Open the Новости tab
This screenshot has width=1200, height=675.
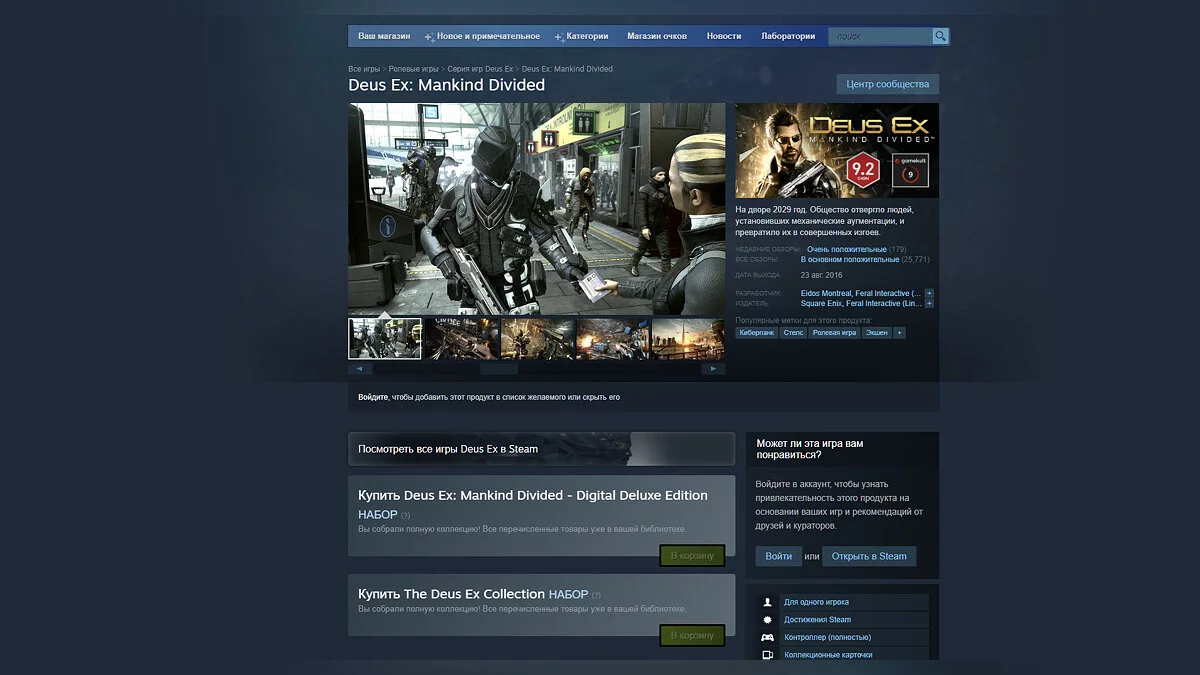pos(724,36)
